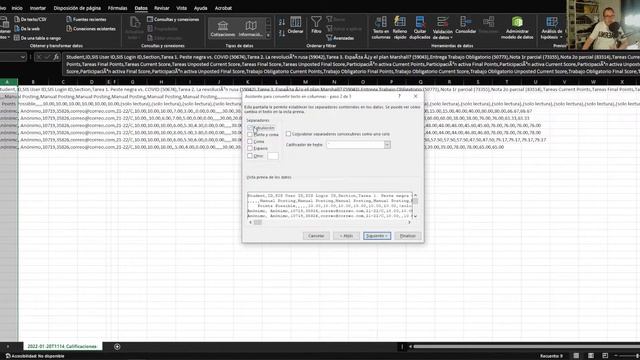This screenshot has height=360, width=640.
Task: Toggle Considerar separadores consecutivos como uno solo
Action: 288,134
